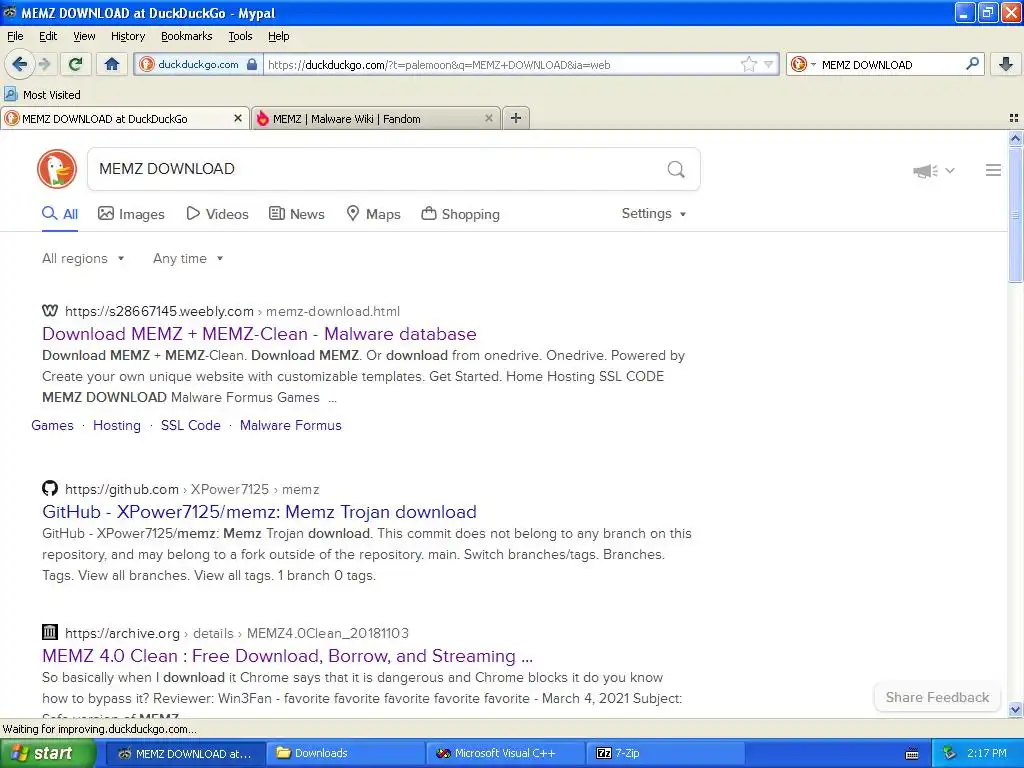This screenshot has height=768, width=1024.
Task: Expand the Settings dropdown
Action: 654,214
